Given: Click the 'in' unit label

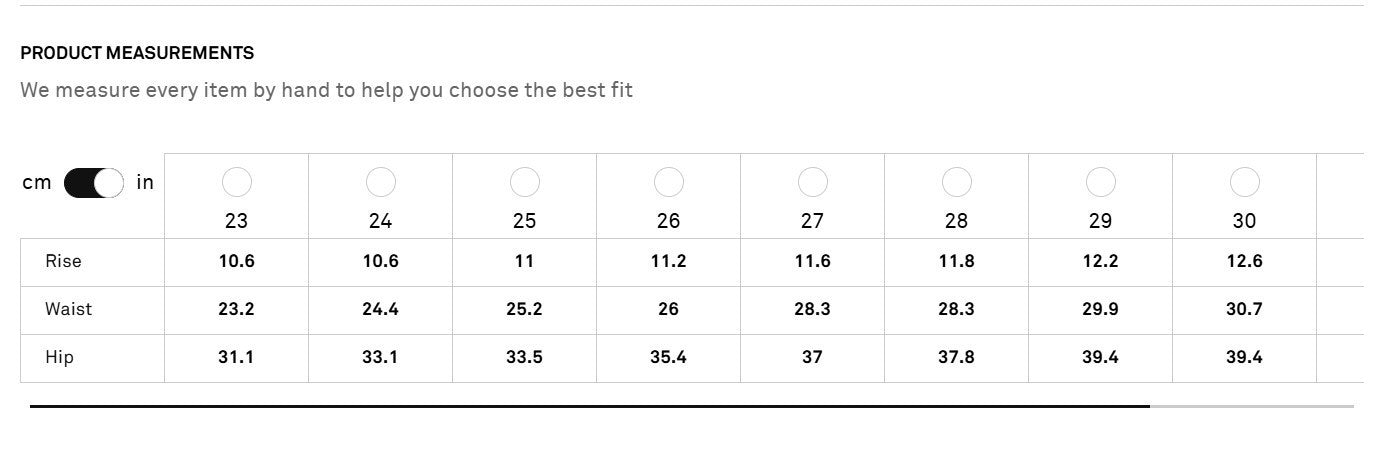Looking at the screenshot, I should click(146, 183).
